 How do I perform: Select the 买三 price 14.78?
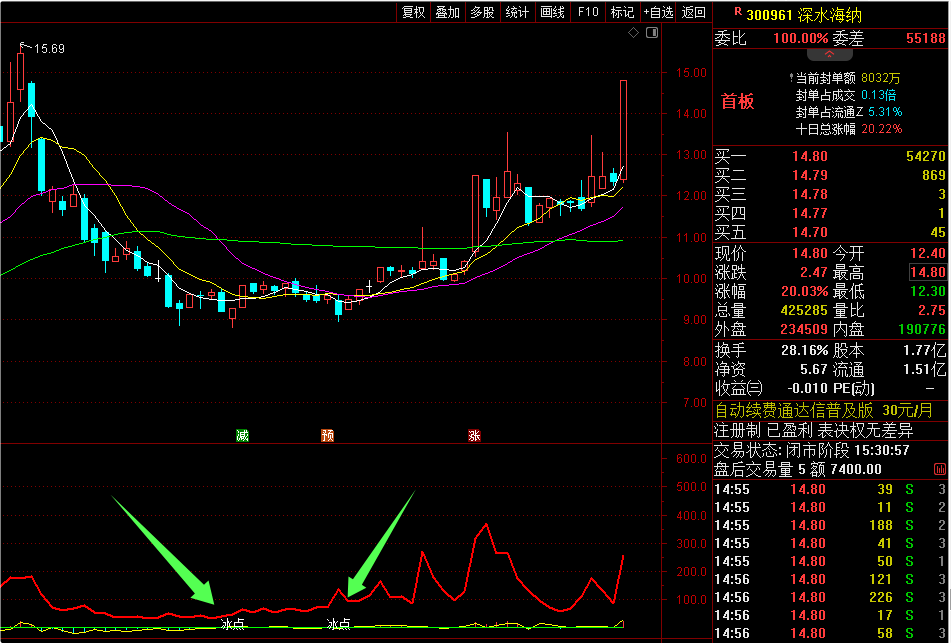[x=810, y=194]
